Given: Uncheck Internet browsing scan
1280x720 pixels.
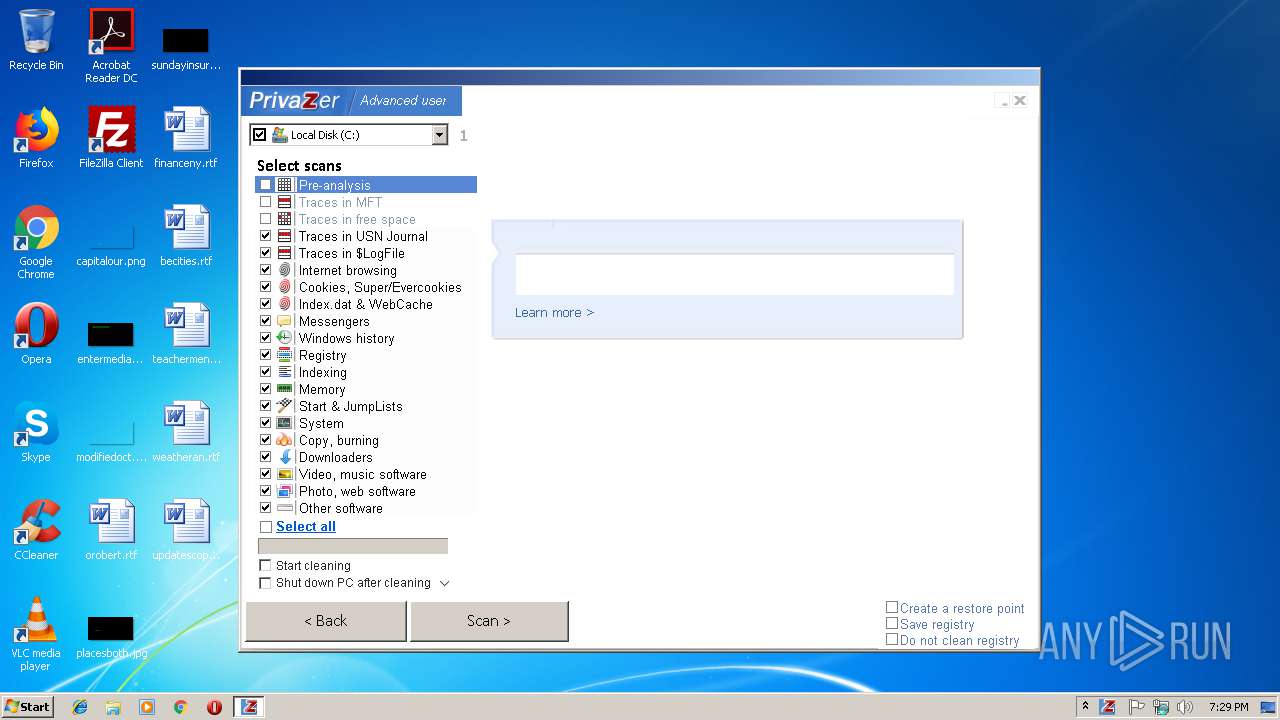Looking at the screenshot, I should click(266, 270).
